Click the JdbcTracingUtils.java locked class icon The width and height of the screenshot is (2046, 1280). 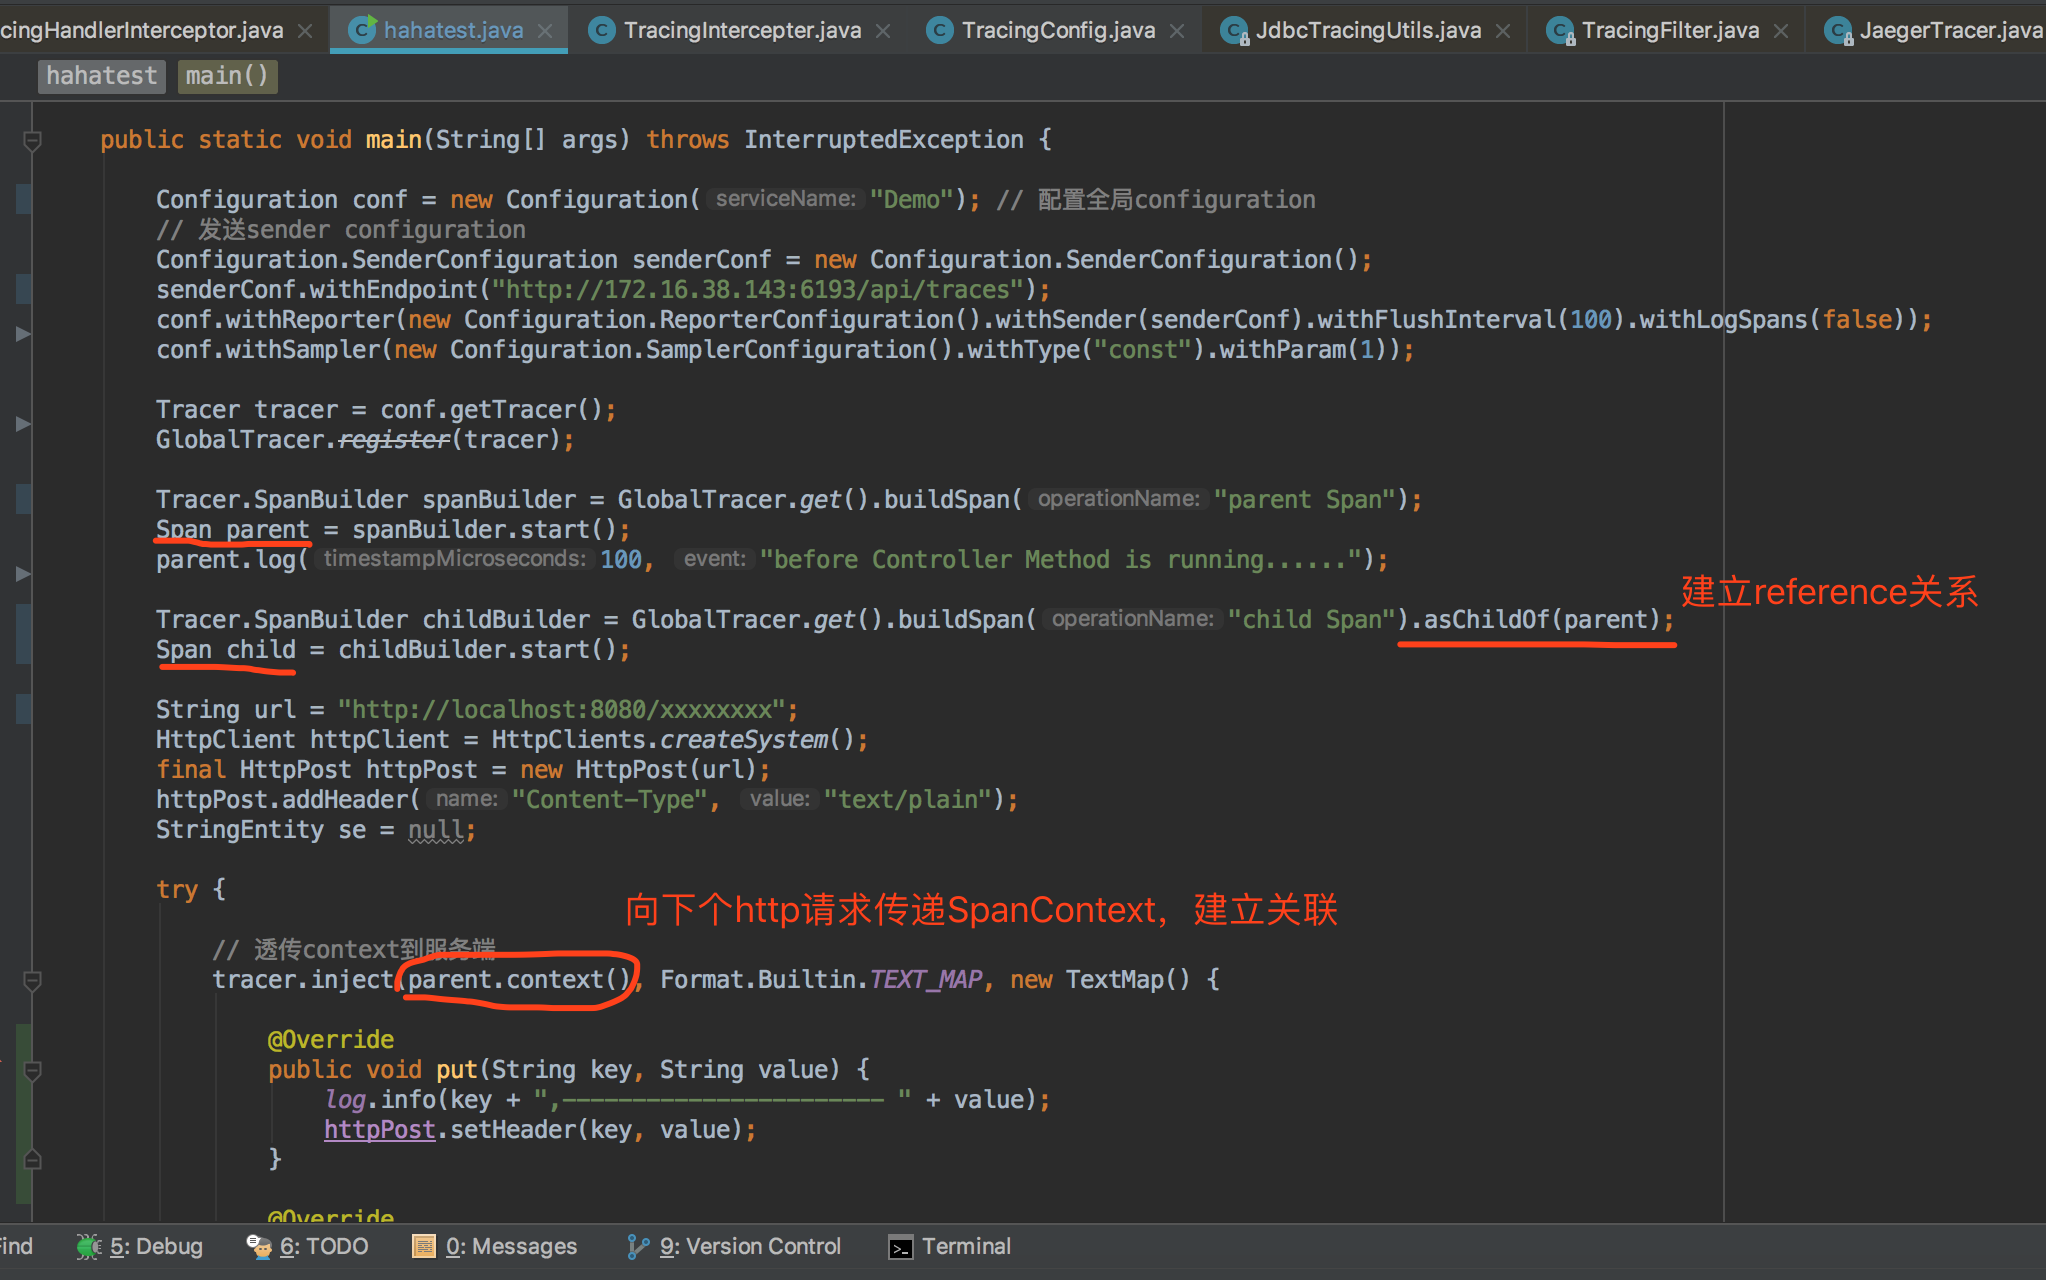(x=1235, y=31)
